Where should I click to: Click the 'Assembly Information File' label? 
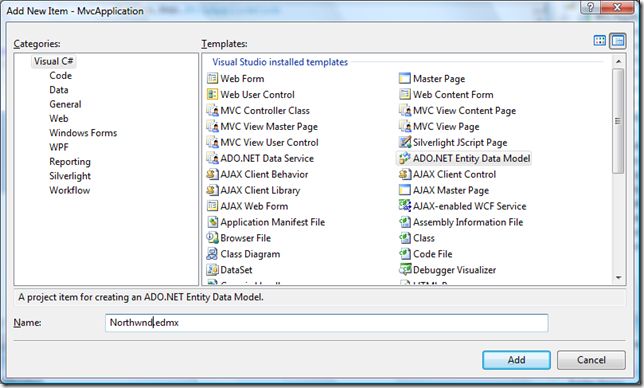[x=468, y=222]
